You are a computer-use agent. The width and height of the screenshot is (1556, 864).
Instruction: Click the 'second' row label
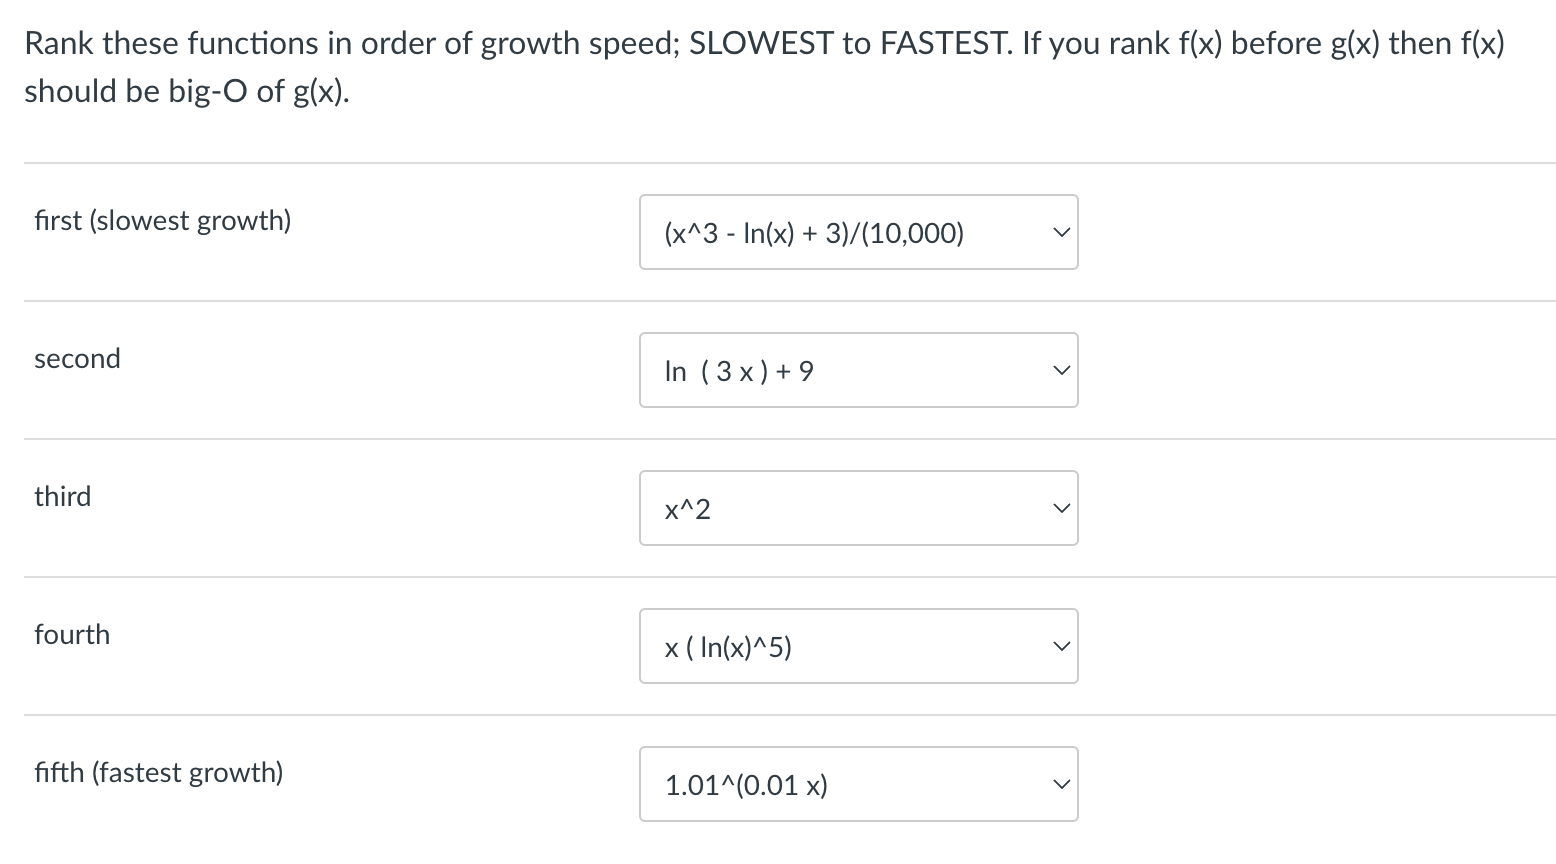click(77, 359)
